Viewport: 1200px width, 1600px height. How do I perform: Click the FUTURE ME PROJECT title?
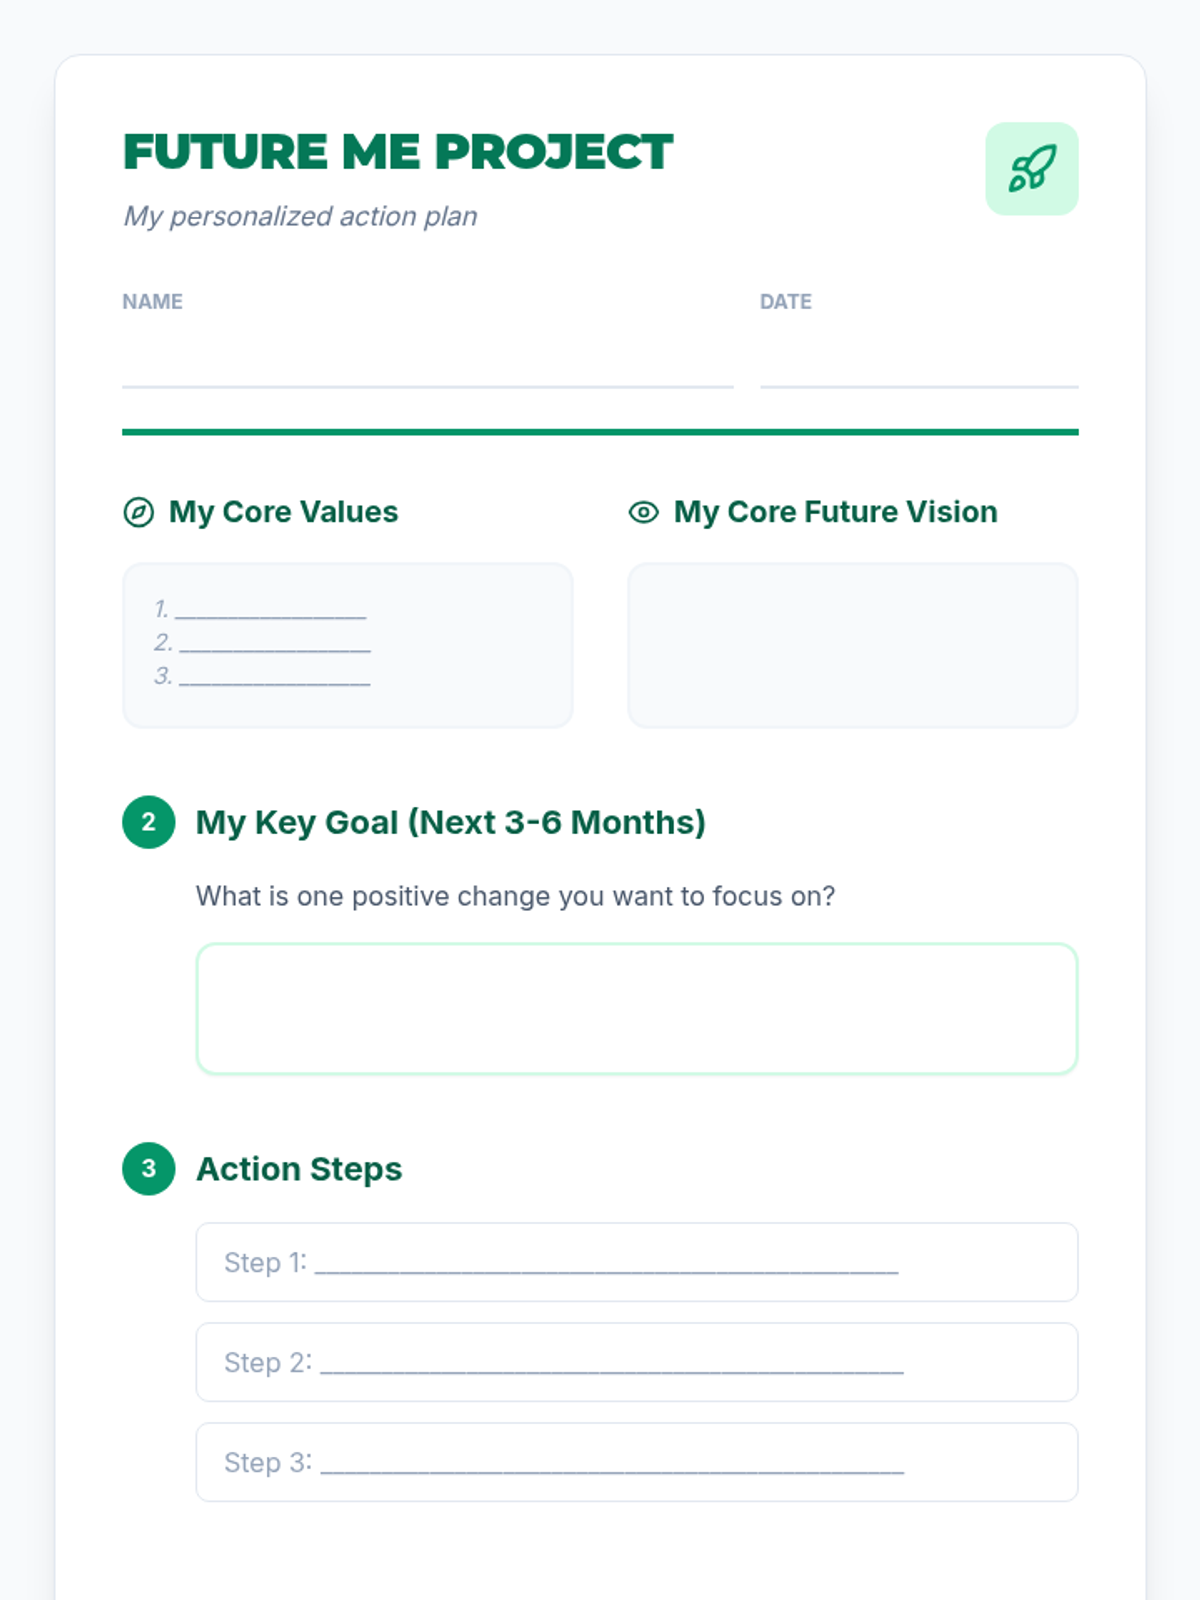pos(398,152)
